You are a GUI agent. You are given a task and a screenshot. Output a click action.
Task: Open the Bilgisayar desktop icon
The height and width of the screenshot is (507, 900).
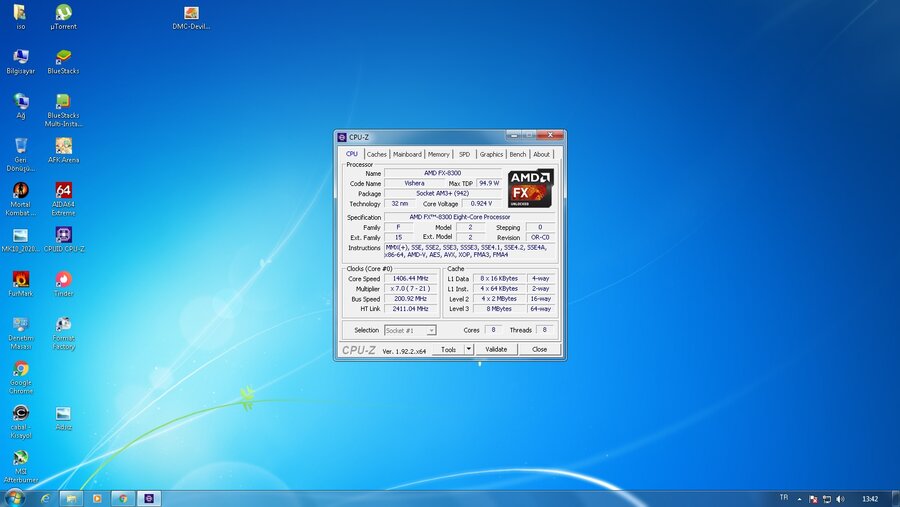pos(21,61)
